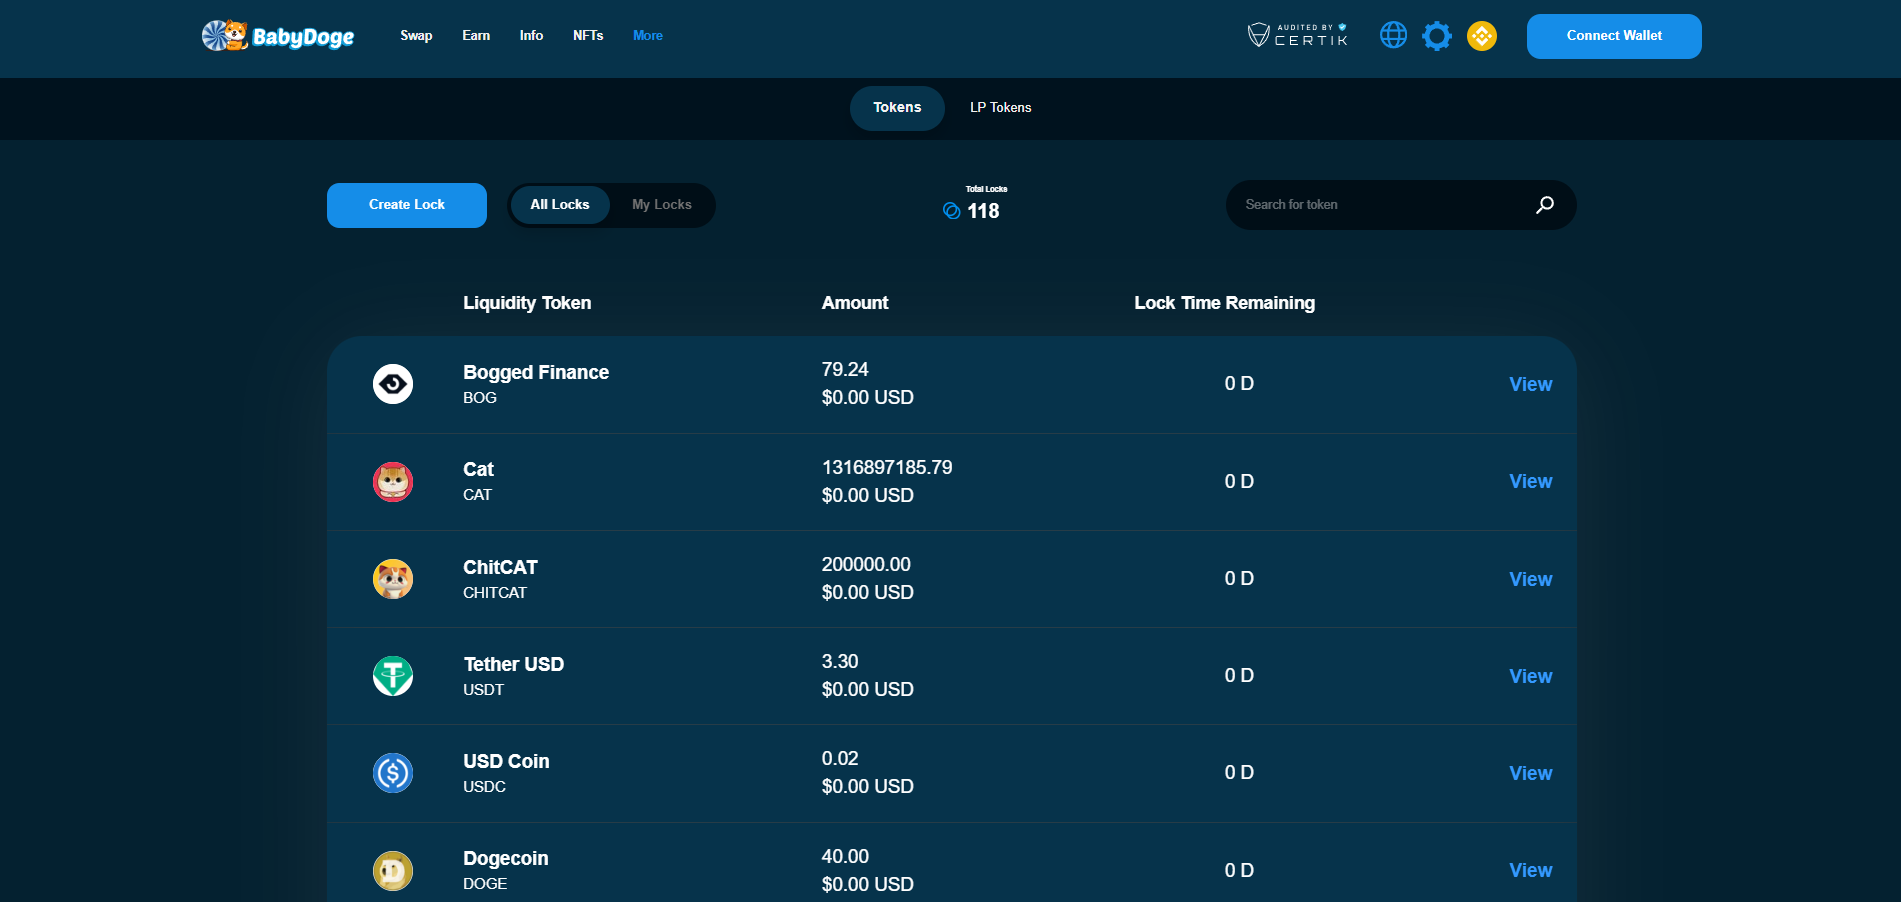Click the Create Lock button

click(x=407, y=205)
